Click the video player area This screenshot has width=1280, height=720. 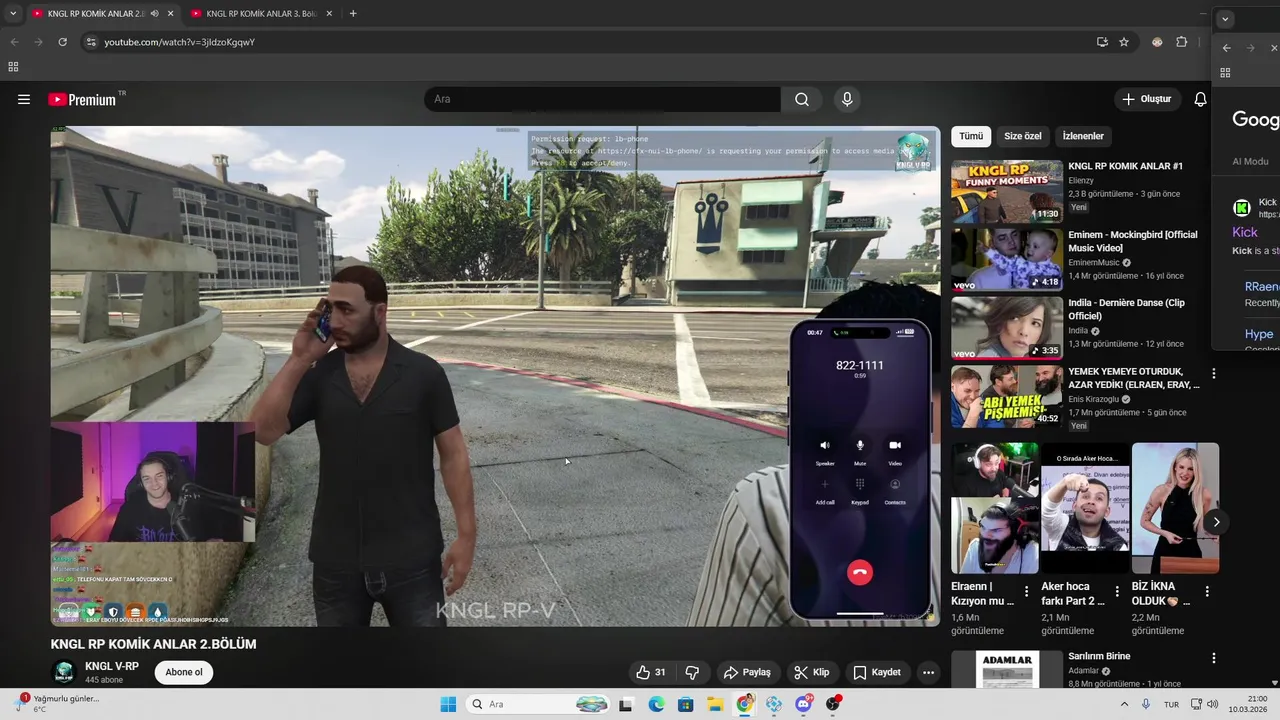pos(495,376)
